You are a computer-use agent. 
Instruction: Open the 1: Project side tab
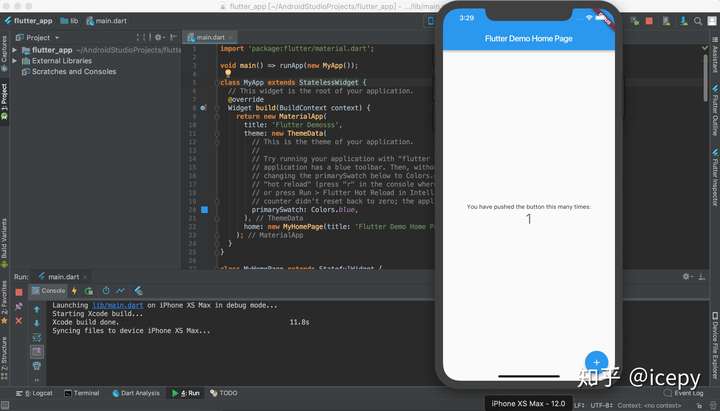coord(4,101)
